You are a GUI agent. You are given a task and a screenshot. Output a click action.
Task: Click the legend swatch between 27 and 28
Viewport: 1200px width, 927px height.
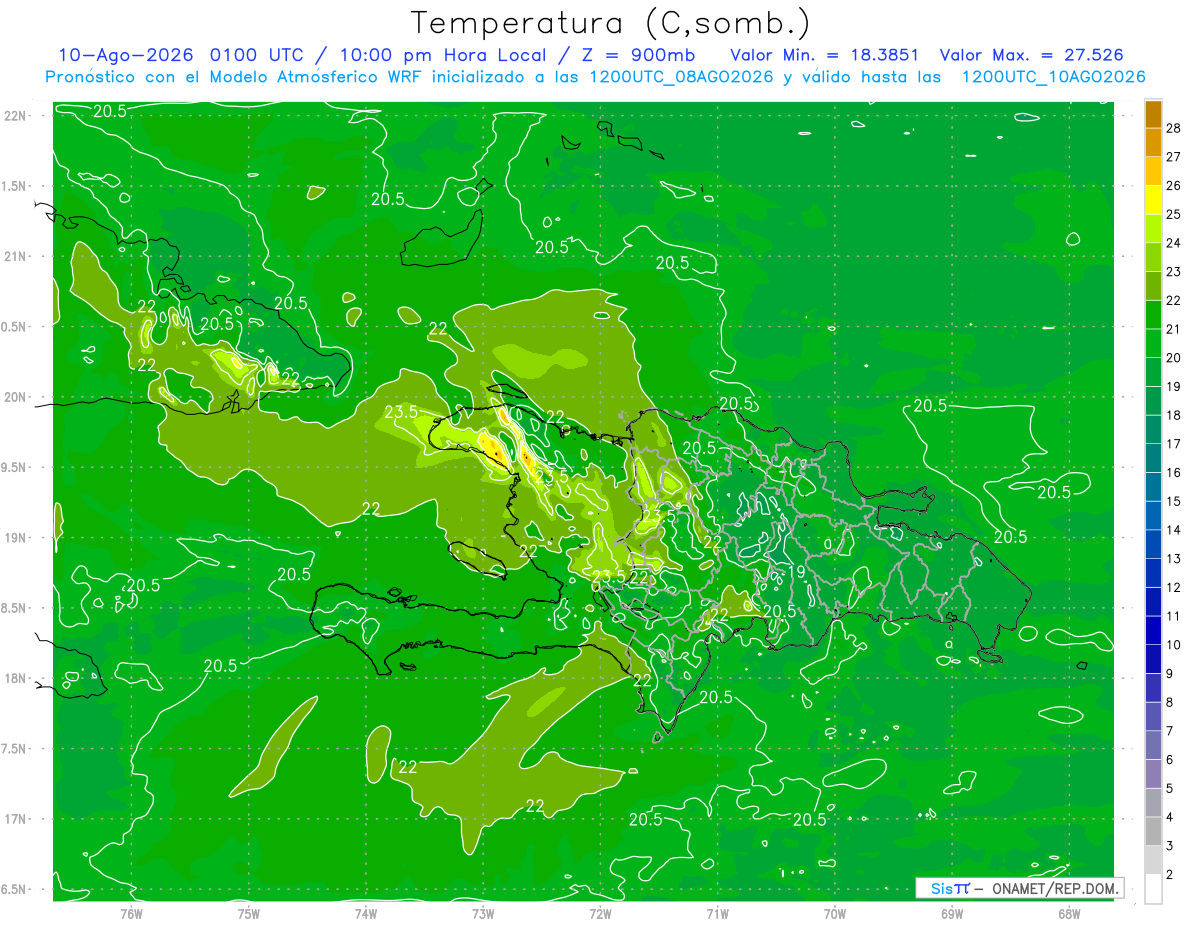[1153, 142]
